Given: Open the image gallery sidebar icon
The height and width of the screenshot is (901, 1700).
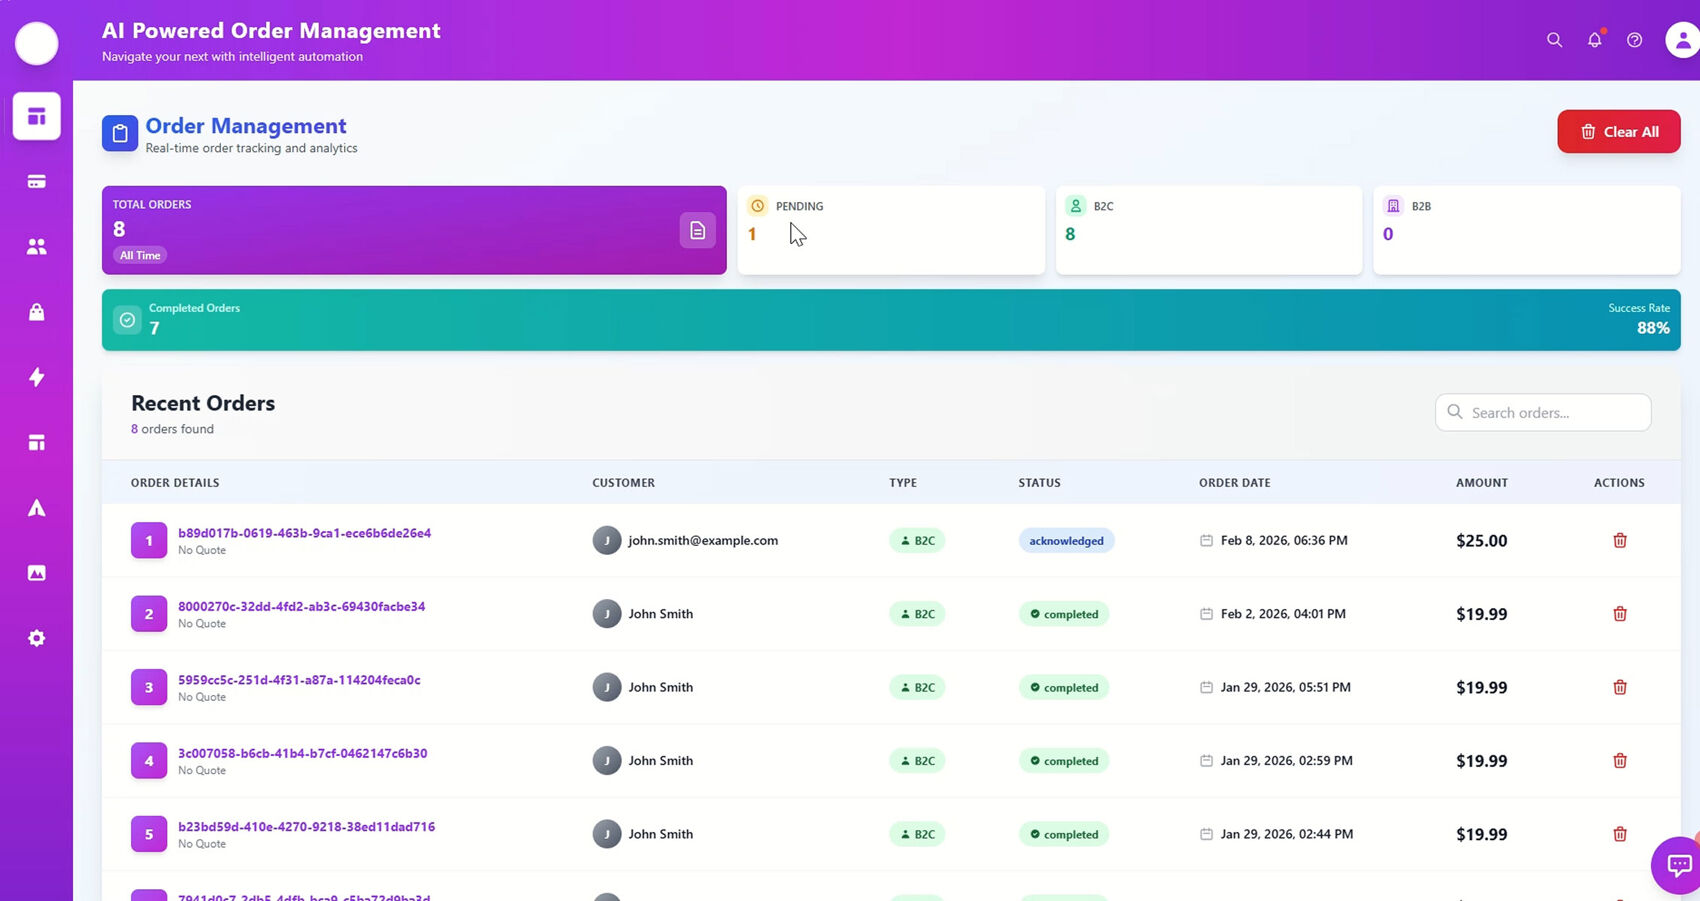Looking at the screenshot, I should coord(36,573).
